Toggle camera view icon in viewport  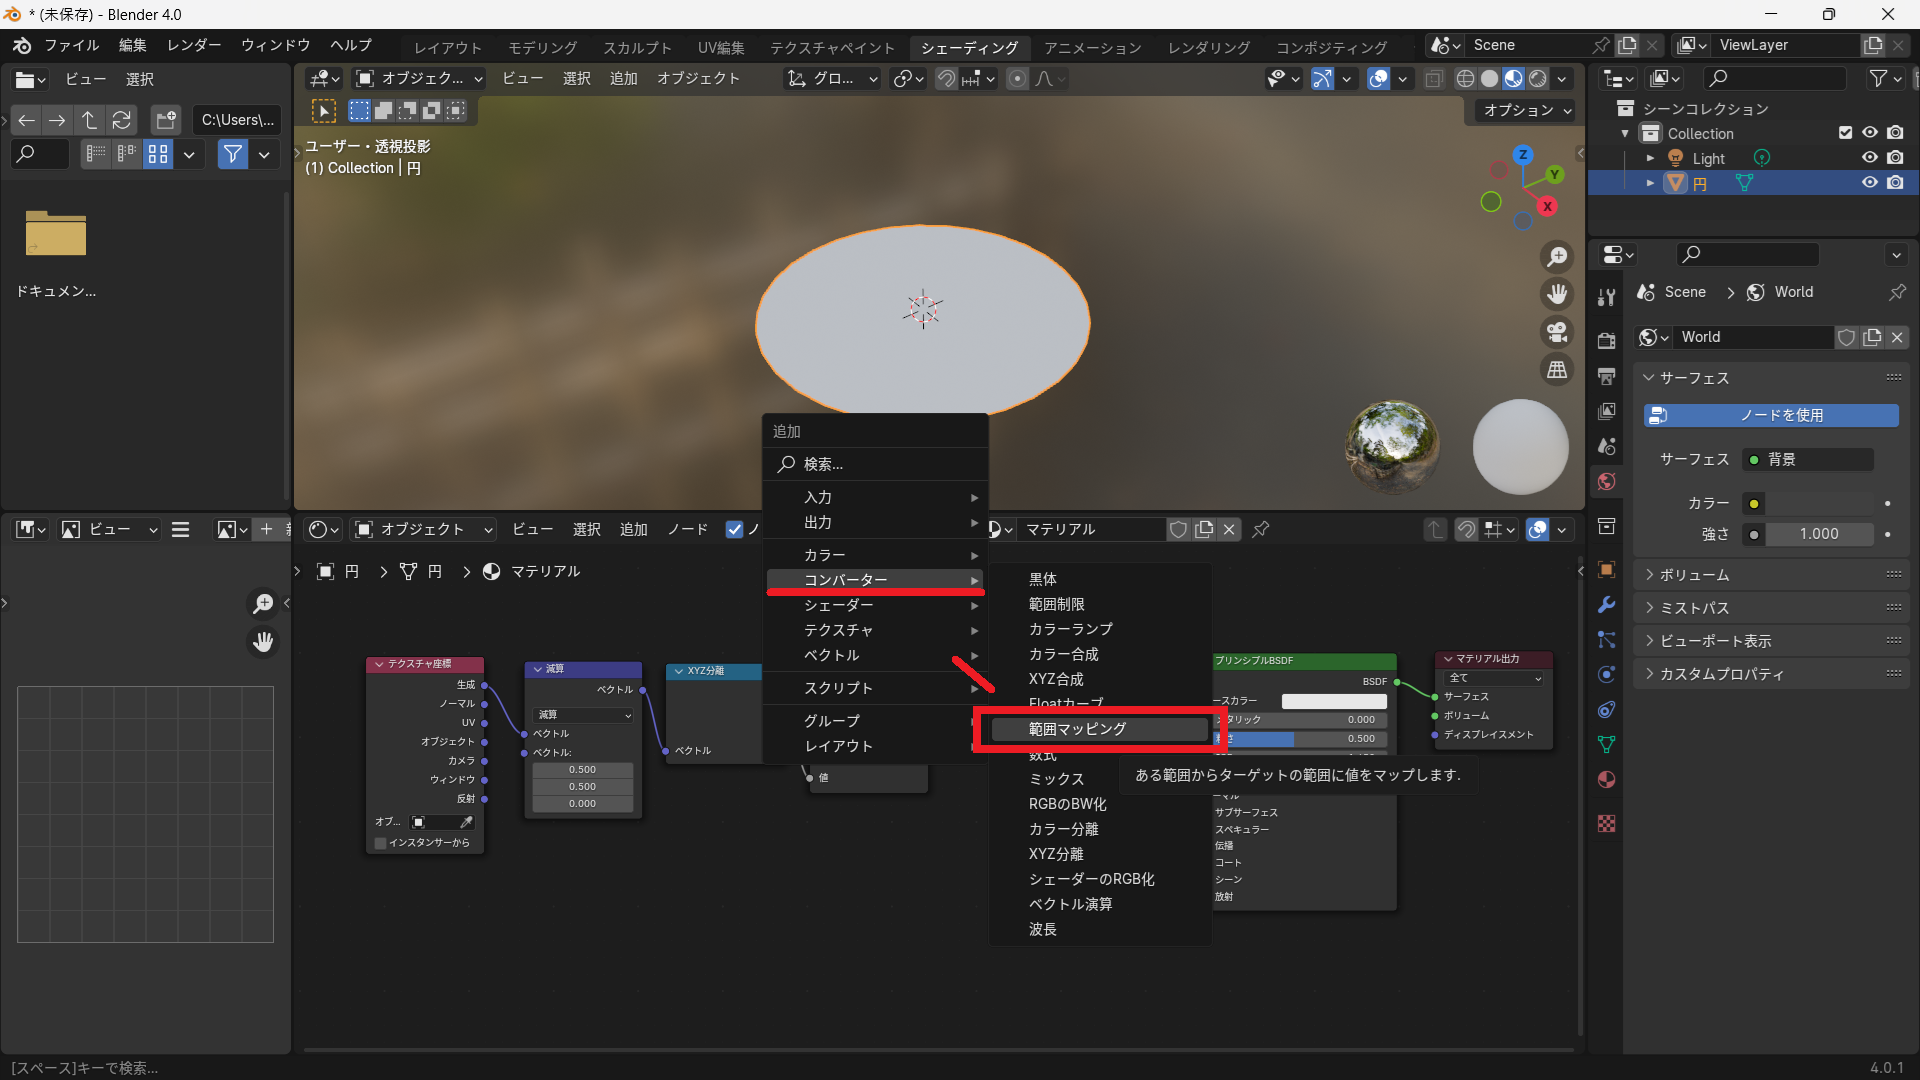(x=1557, y=332)
